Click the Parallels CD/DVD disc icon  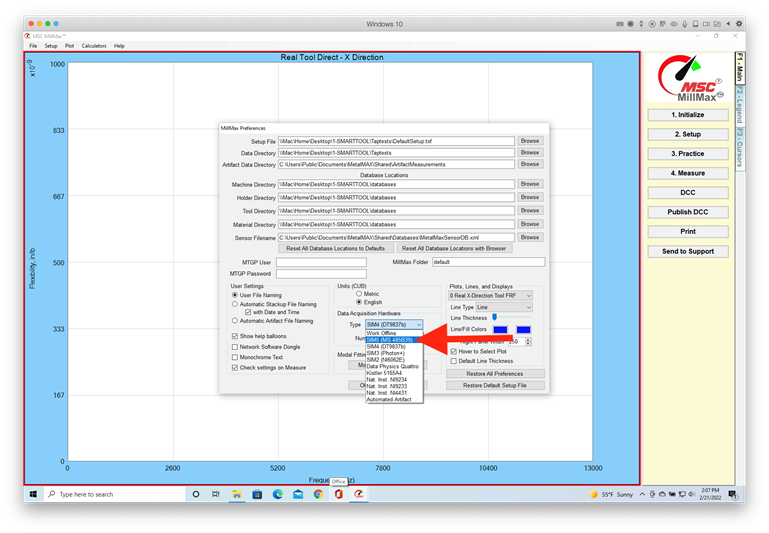point(652,24)
